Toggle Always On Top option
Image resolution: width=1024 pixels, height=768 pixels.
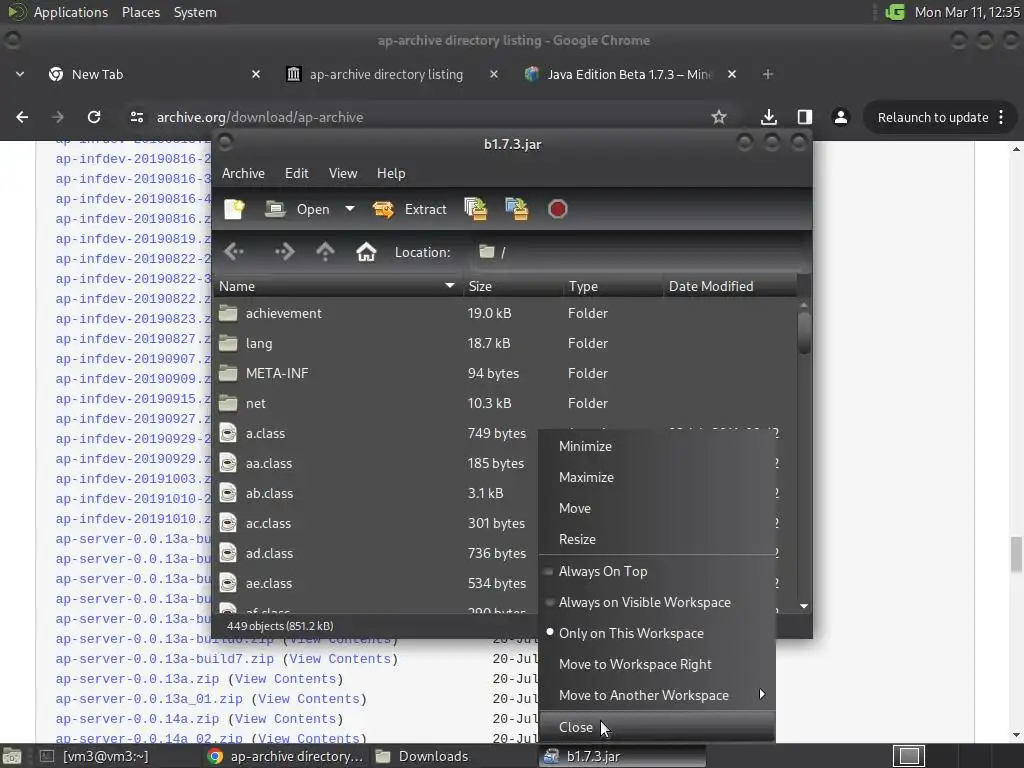point(657,571)
